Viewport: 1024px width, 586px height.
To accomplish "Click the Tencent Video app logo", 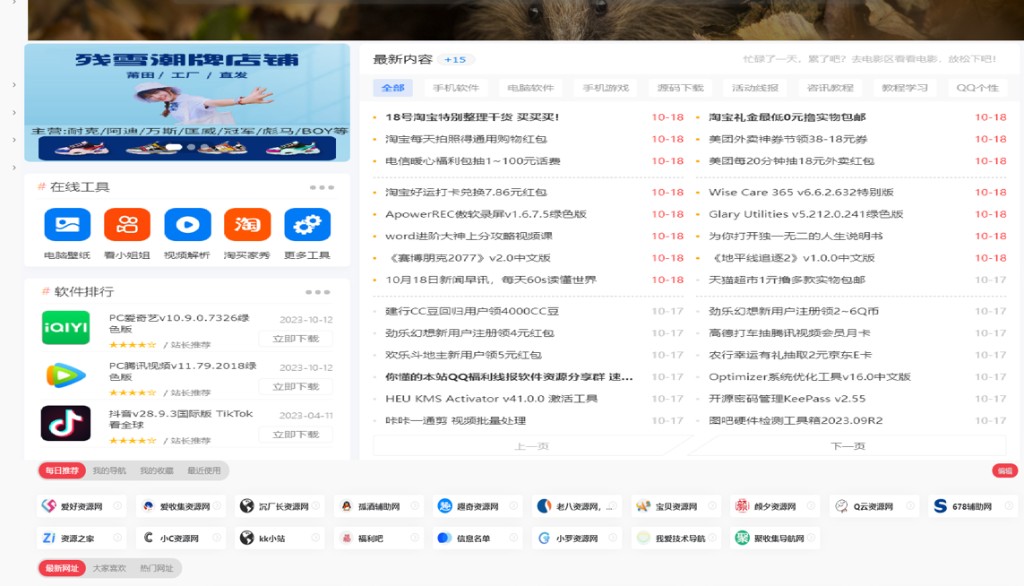I will click(65, 376).
